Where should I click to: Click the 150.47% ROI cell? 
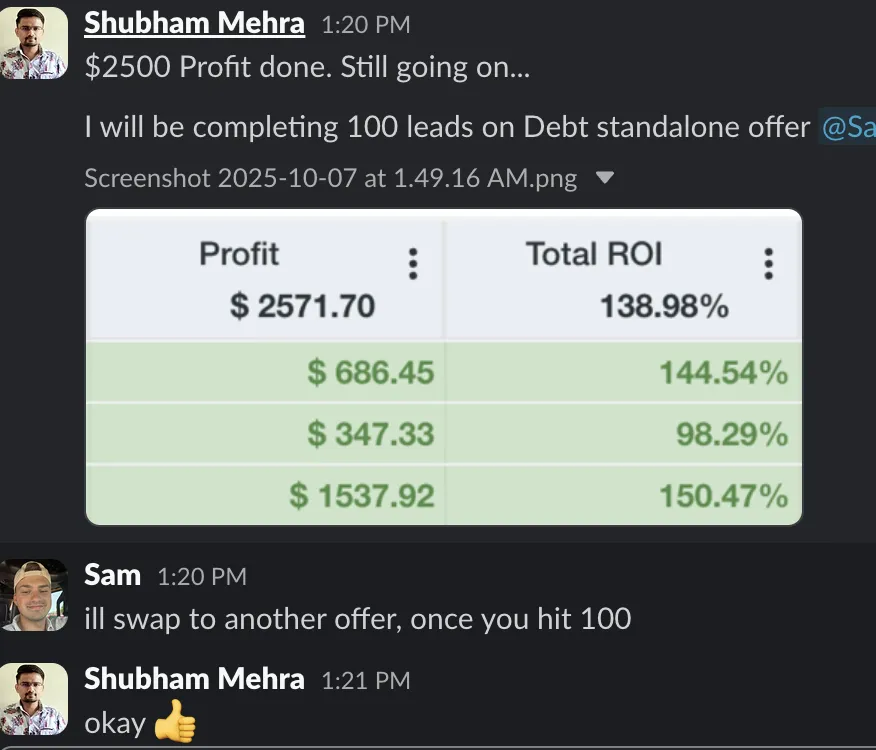[x=723, y=495]
